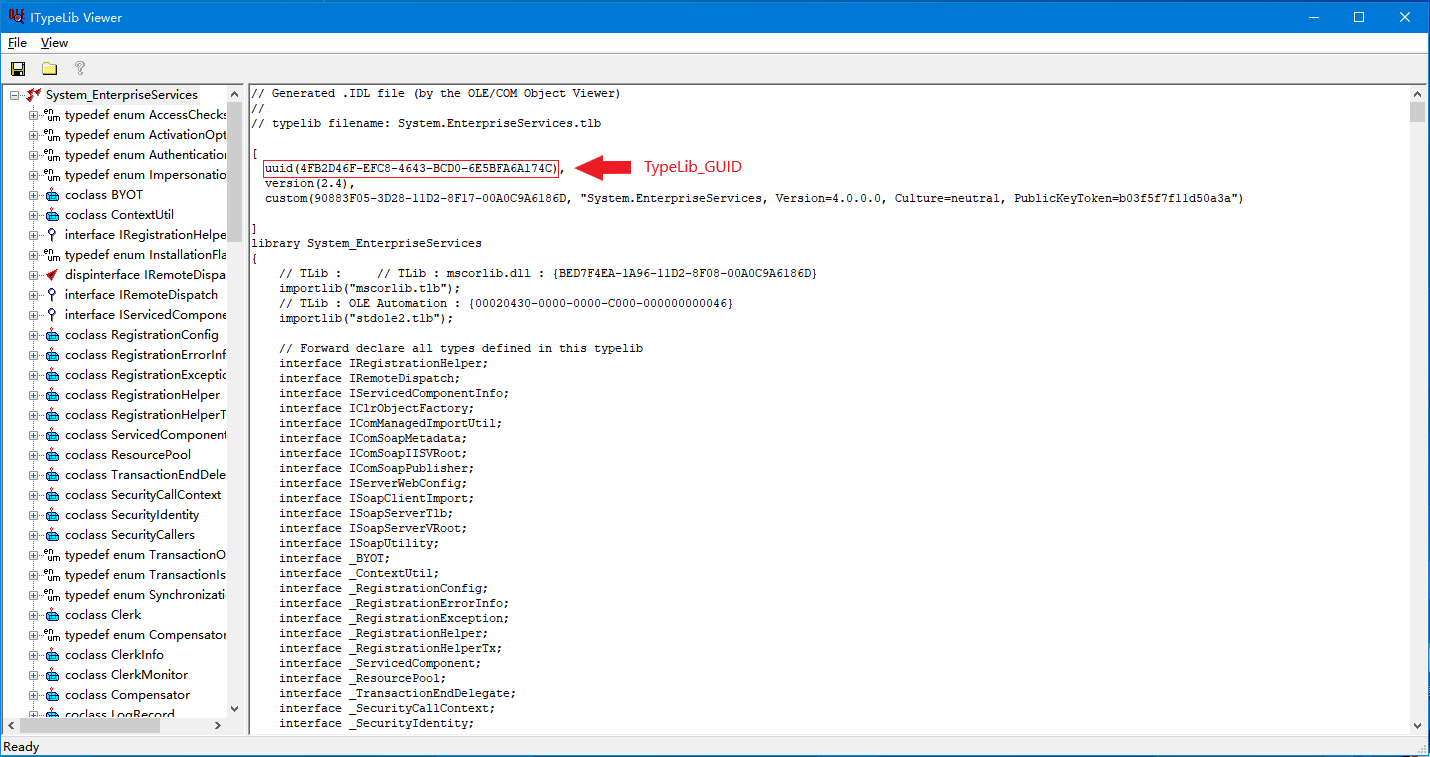Image resolution: width=1430 pixels, height=757 pixels.
Task: Click the tree panel vertical scrollbar thumb
Action: pyautogui.click(x=235, y=172)
